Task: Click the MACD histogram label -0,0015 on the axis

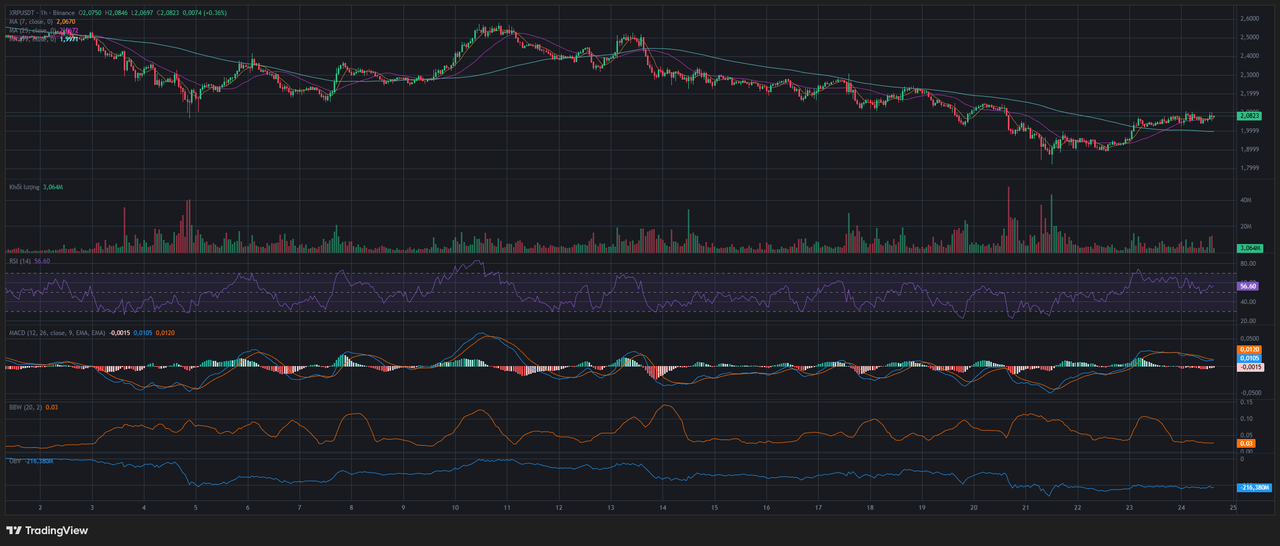Action: [x=1250, y=367]
